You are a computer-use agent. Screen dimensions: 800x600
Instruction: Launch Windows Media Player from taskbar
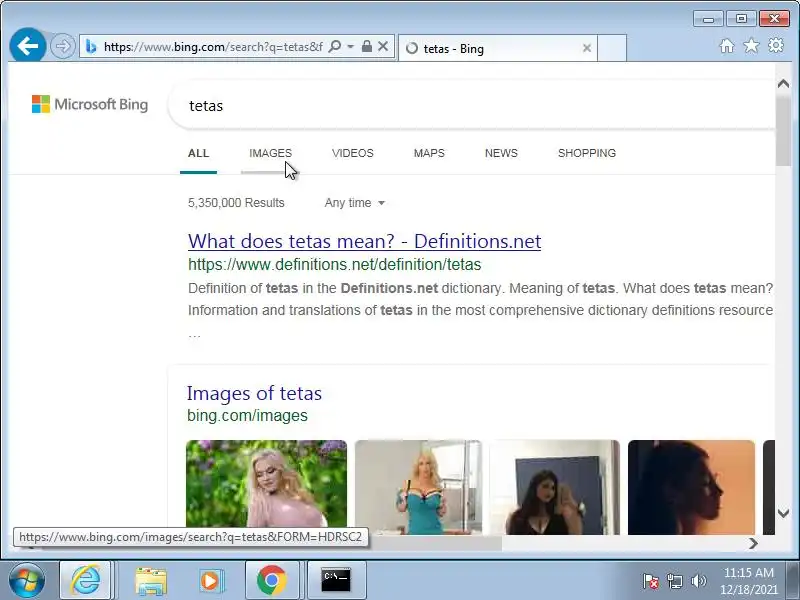point(211,581)
